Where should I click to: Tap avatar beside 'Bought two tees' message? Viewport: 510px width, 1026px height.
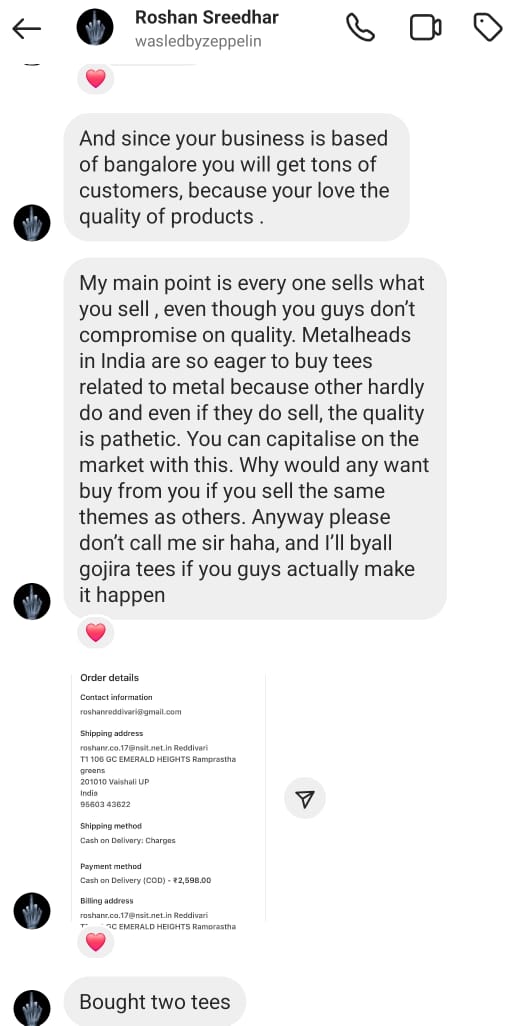pos(32,1008)
